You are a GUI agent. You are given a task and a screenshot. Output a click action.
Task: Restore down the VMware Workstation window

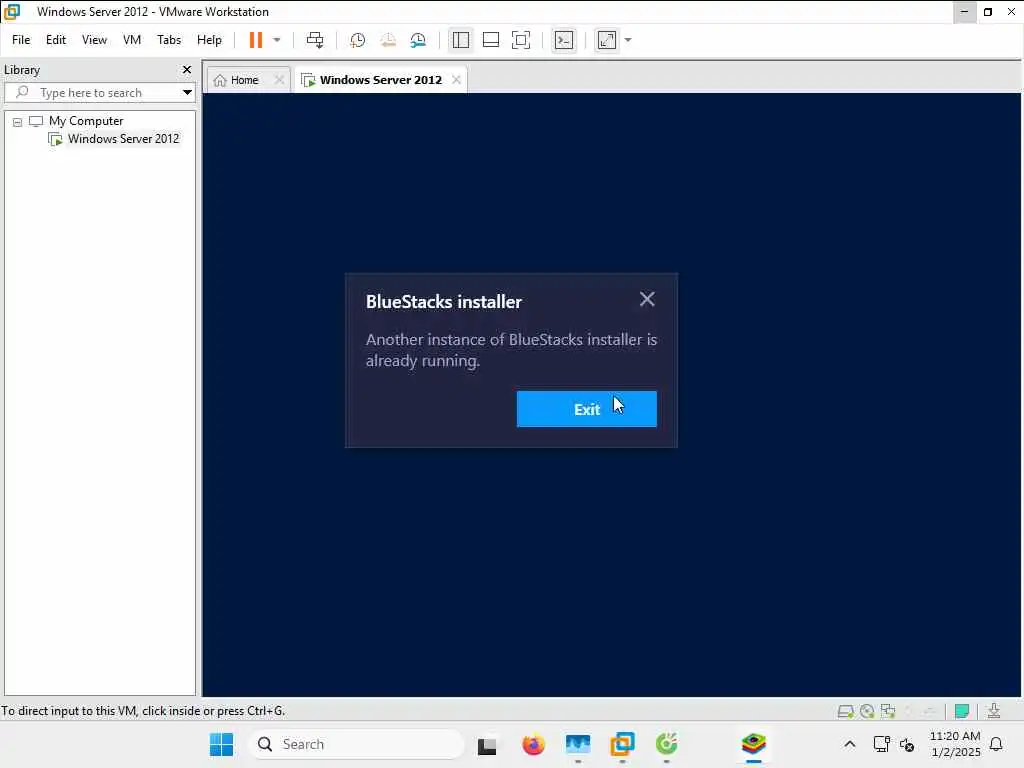pos(988,12)
